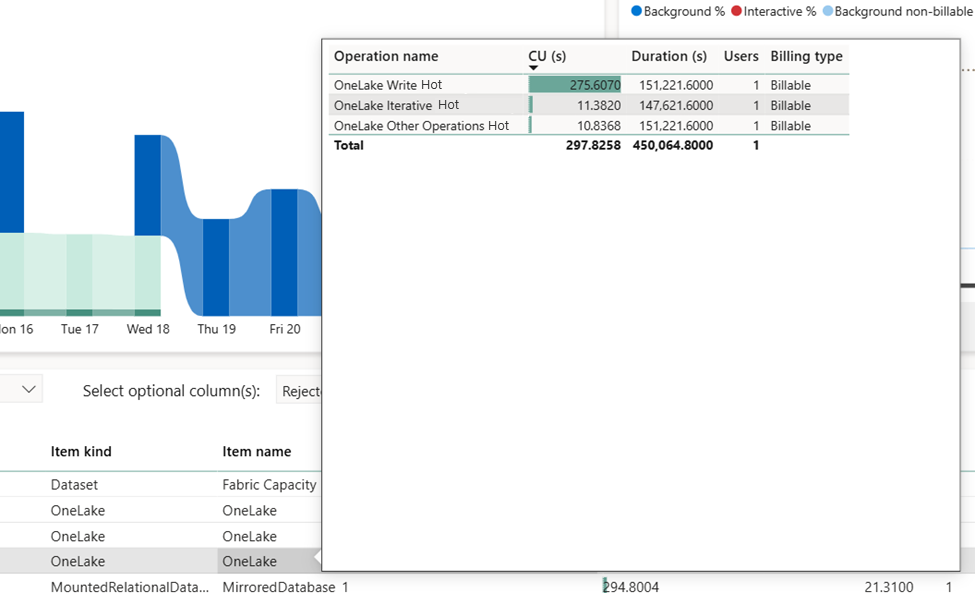Select the Dataset item kind cell
This screenshot has width=975, height=593.
[76, 485]
